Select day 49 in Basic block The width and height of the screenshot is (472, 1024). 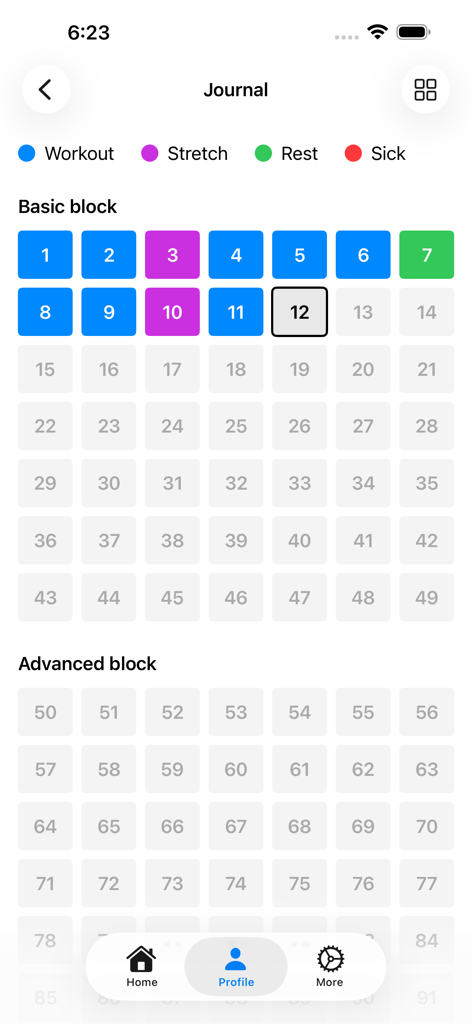click(426, 597)
